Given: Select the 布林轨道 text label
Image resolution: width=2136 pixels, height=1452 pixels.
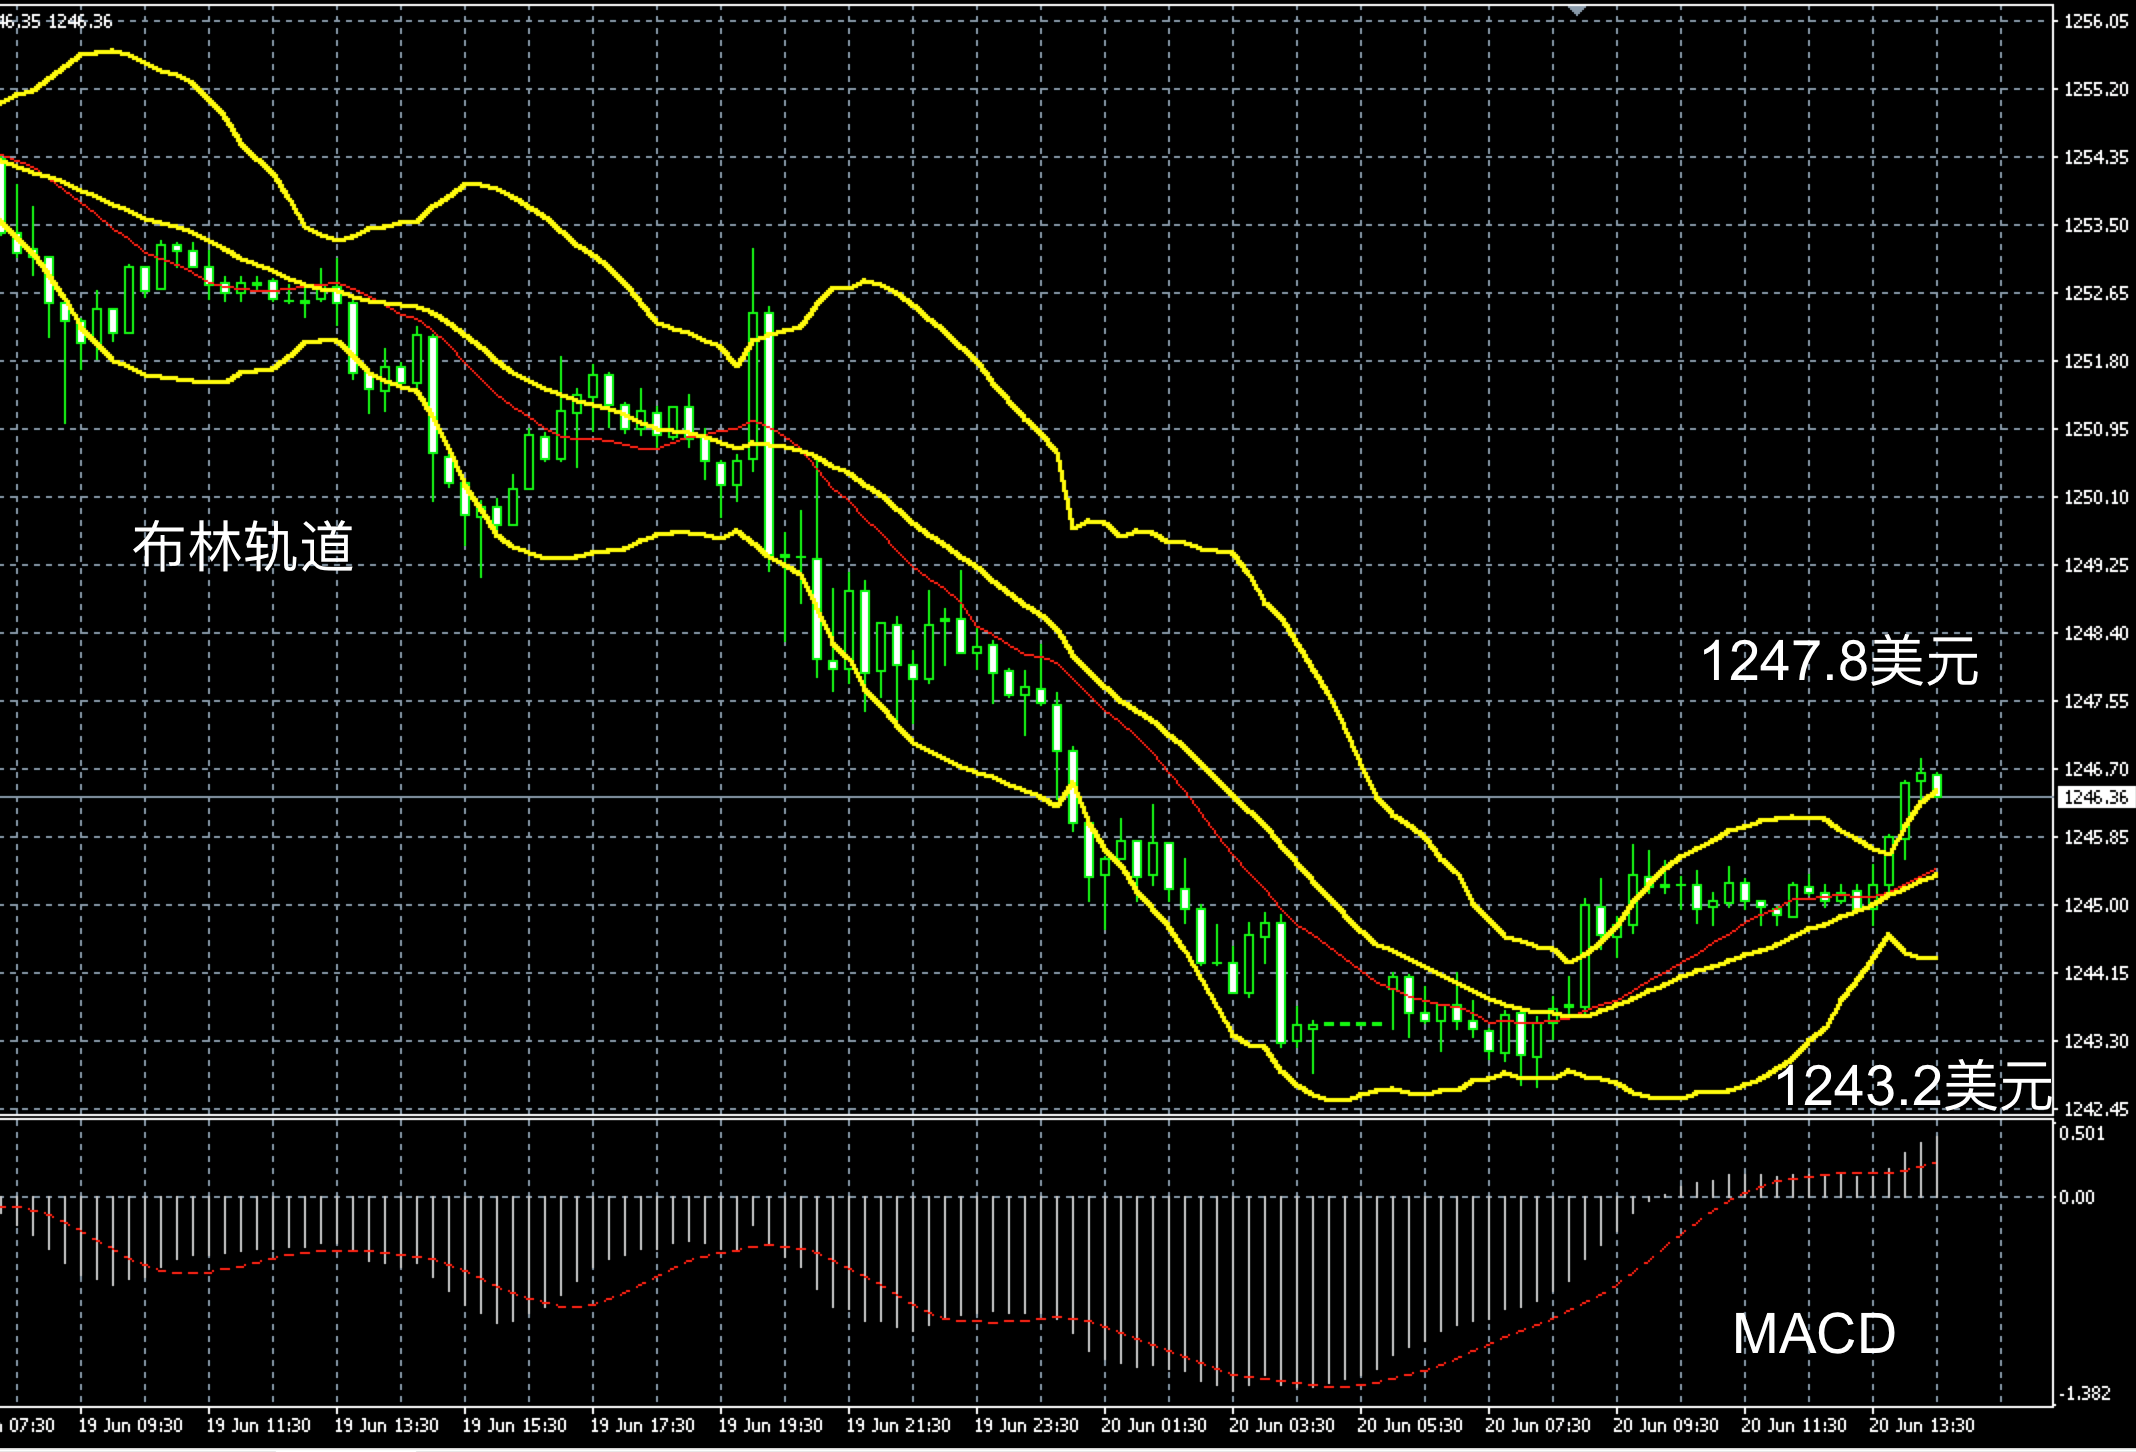Looking at the screenshot, I should pos(243,546).
